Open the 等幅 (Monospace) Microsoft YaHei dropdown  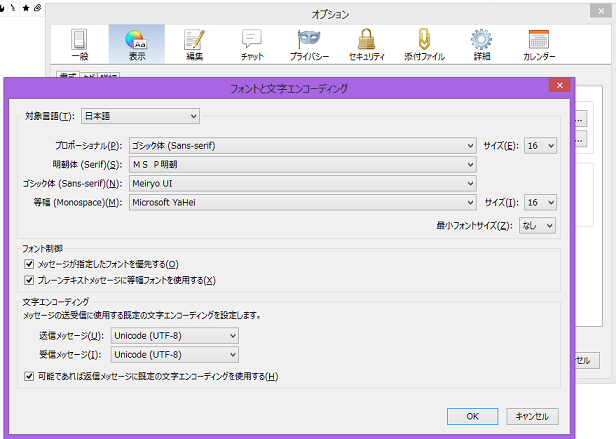[x=302, y=202]
